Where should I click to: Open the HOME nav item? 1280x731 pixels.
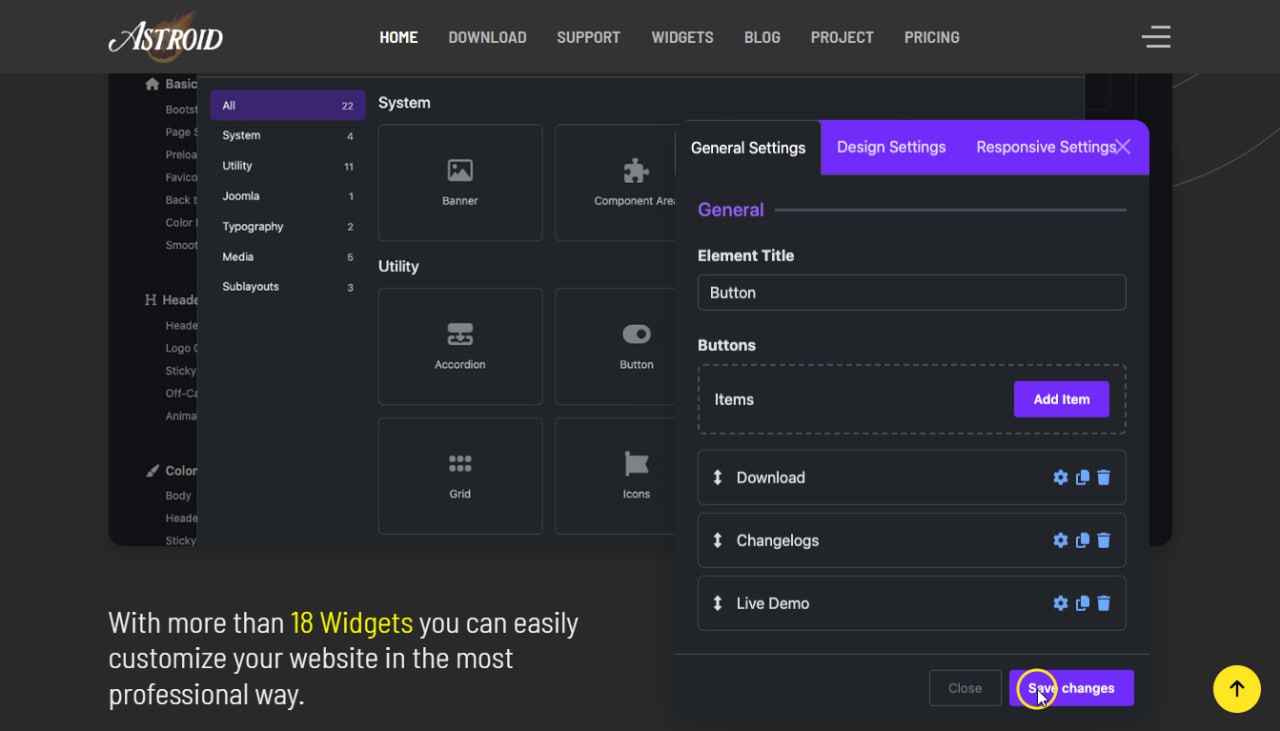coord(398,37)
